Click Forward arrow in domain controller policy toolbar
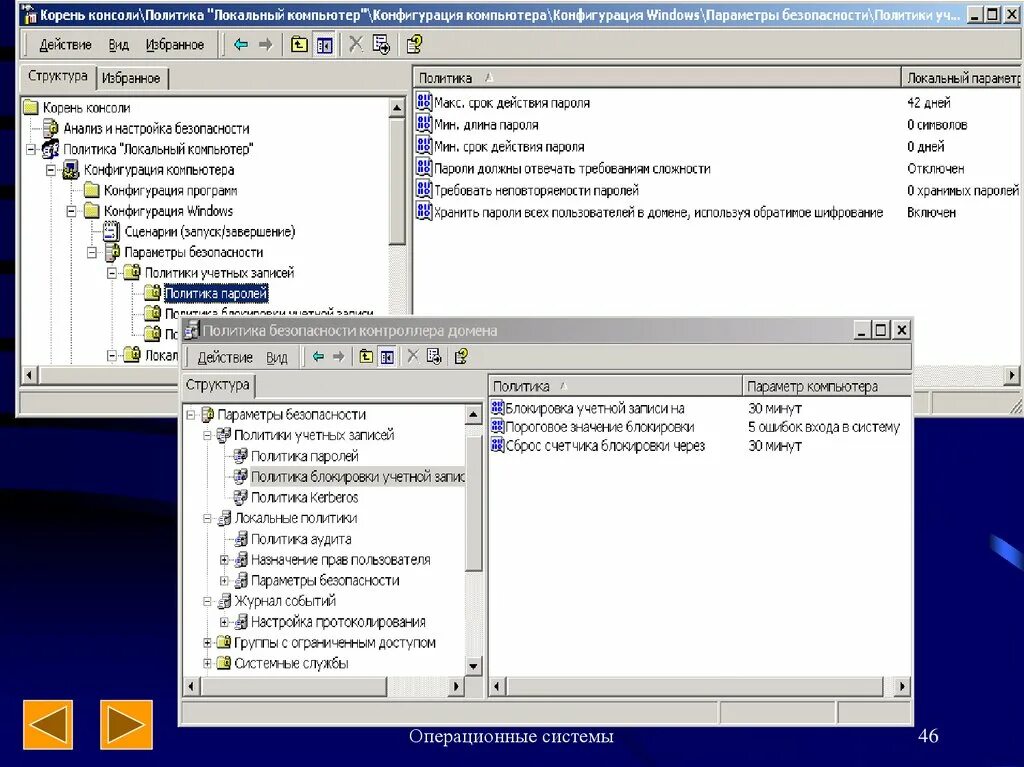The image size is (1024, 767). pyautogui.click(x=338, y=357)
